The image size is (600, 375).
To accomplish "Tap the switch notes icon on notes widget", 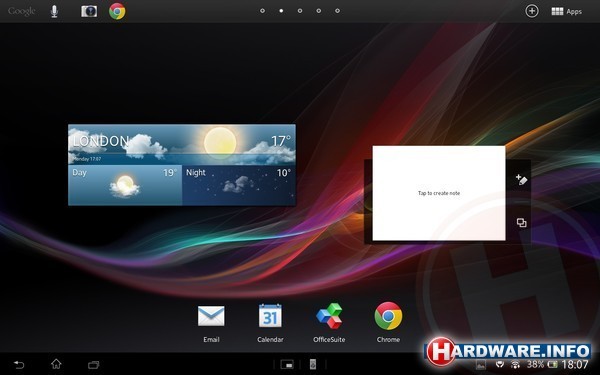I will (x=521, y=222).
